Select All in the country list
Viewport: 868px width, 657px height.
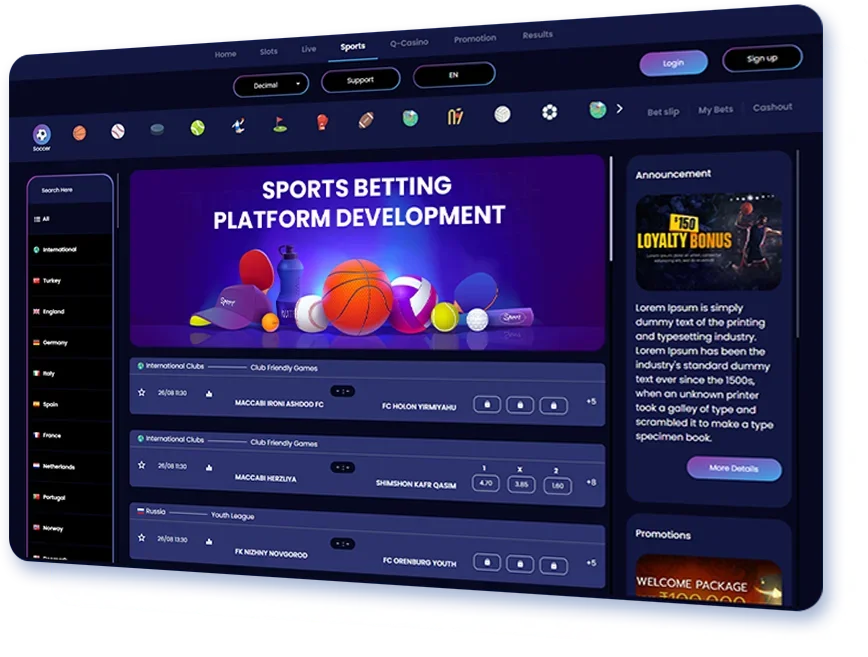click(x=70, y=219)
